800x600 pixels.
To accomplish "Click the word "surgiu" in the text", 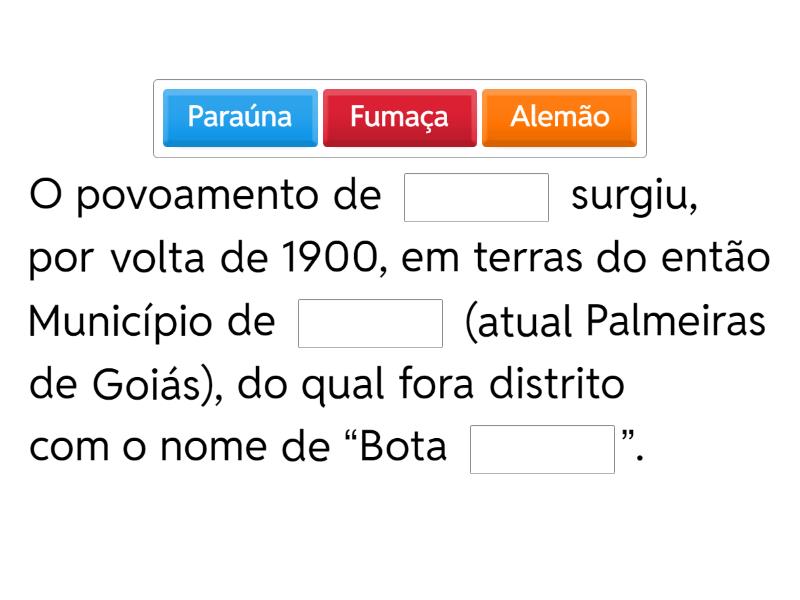I will [x=632, y=197].
